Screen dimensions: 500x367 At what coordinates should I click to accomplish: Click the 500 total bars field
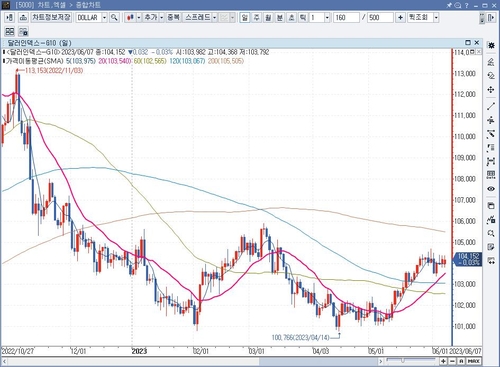(380, 18)
